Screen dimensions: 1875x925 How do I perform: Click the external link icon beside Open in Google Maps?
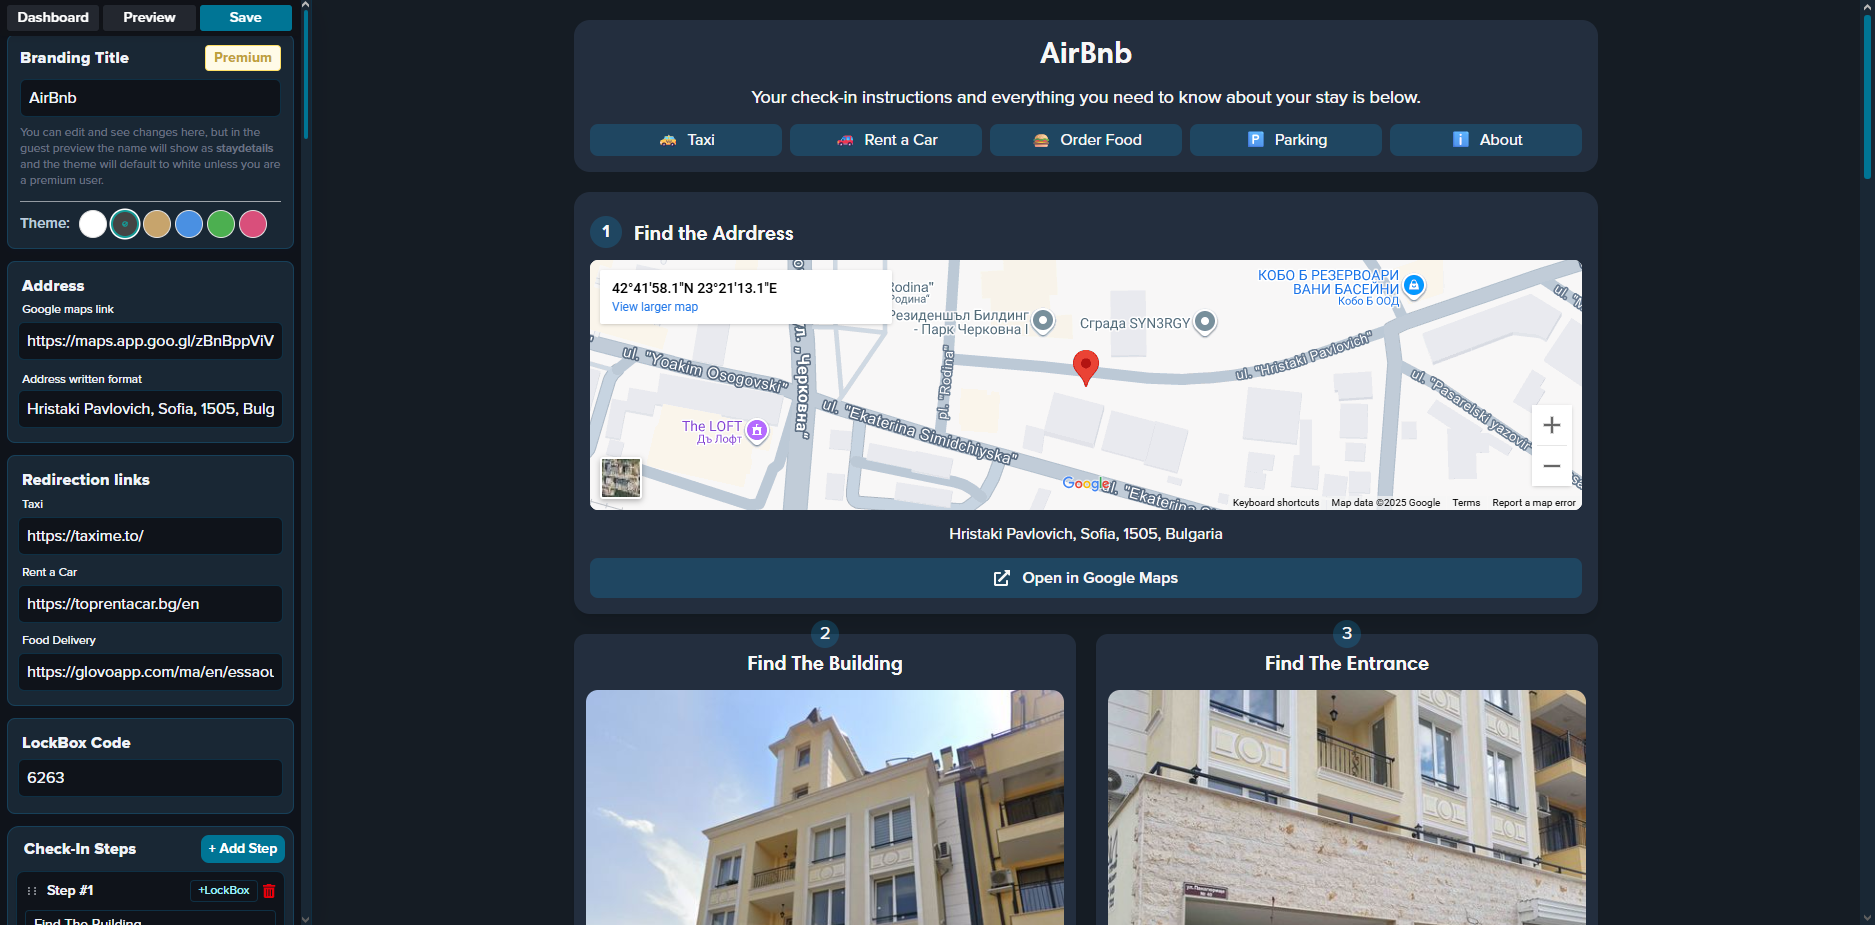(x=1002, y=578)
